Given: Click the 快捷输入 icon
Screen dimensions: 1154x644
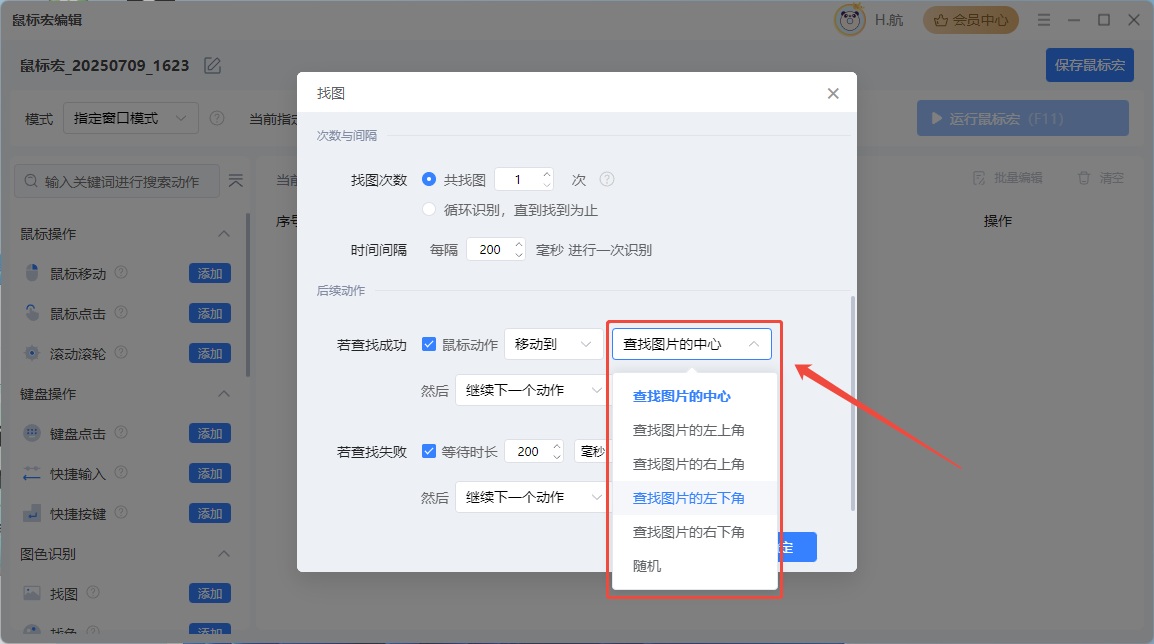Looking at the screenshot, I should [32, 473].
